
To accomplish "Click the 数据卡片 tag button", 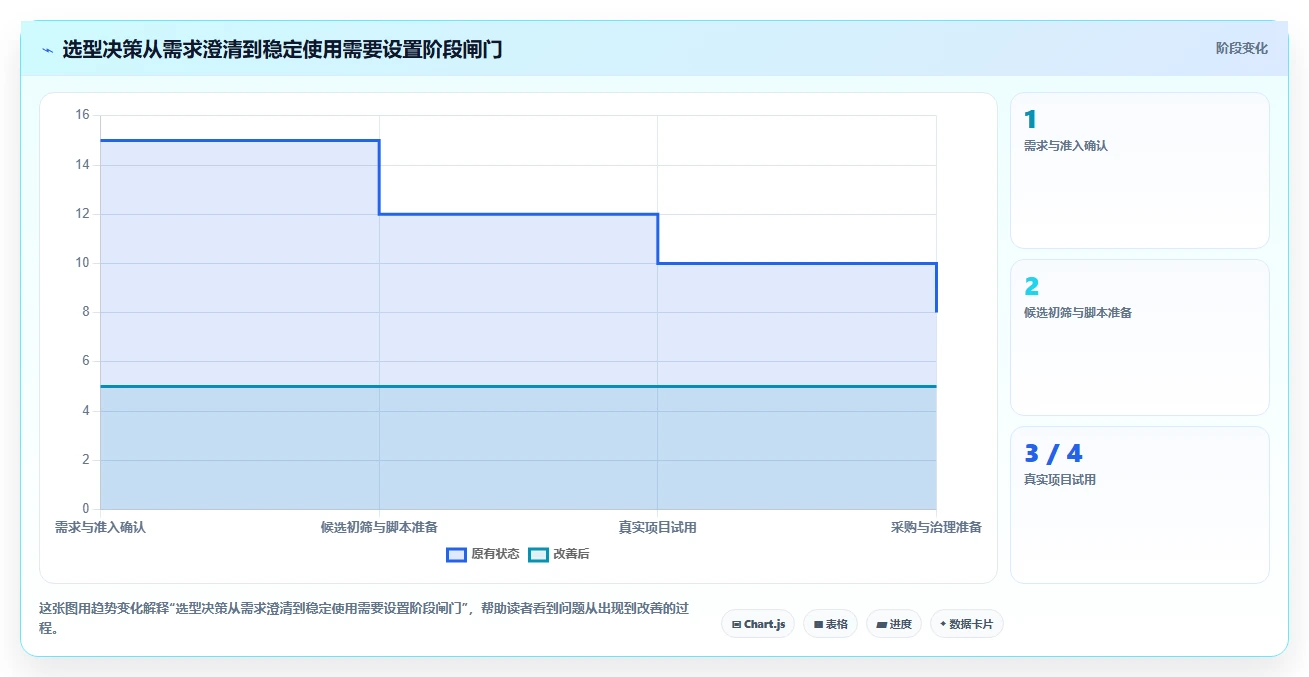I will [x=966, y=624].
